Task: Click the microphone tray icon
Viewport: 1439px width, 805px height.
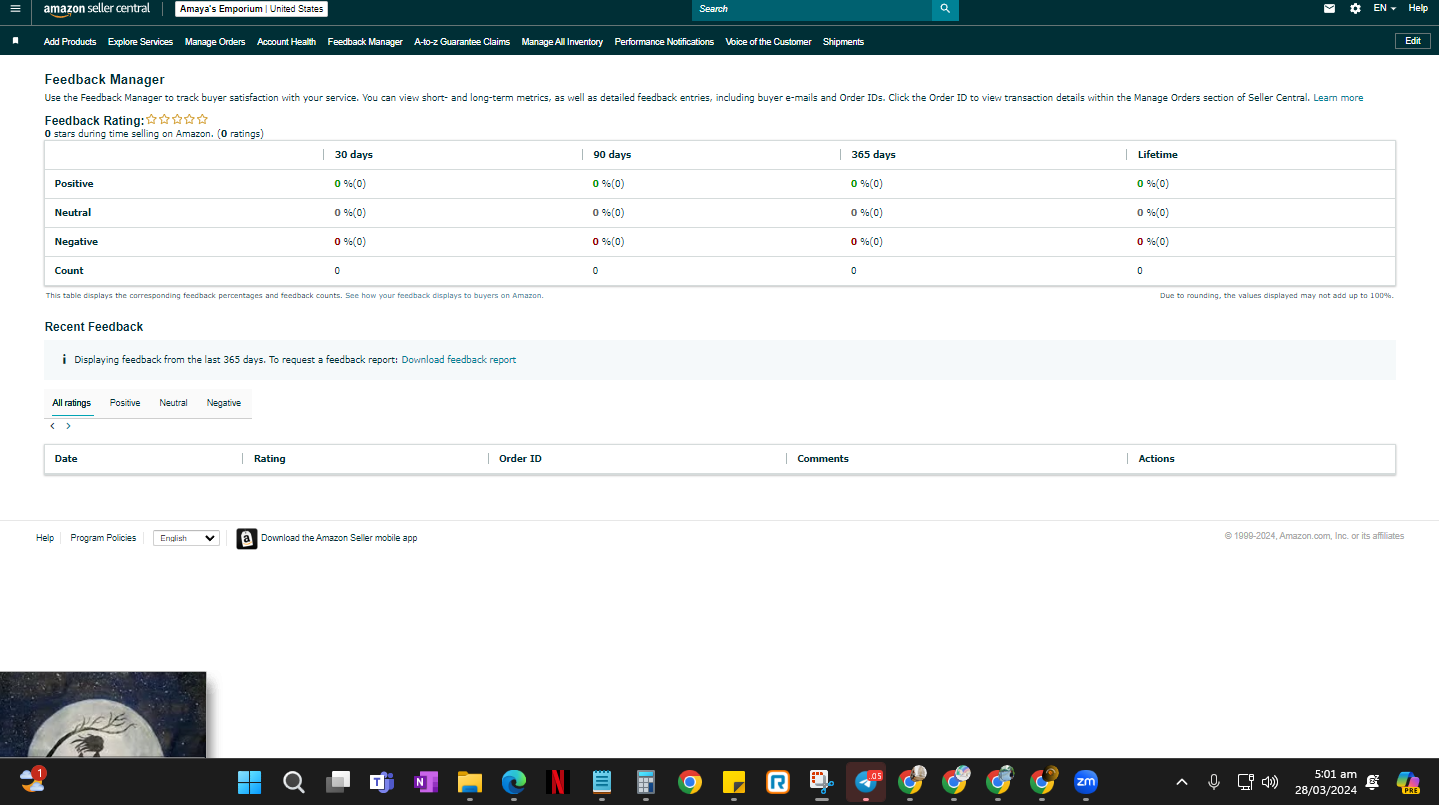Action: click(x=1214, y=782)
